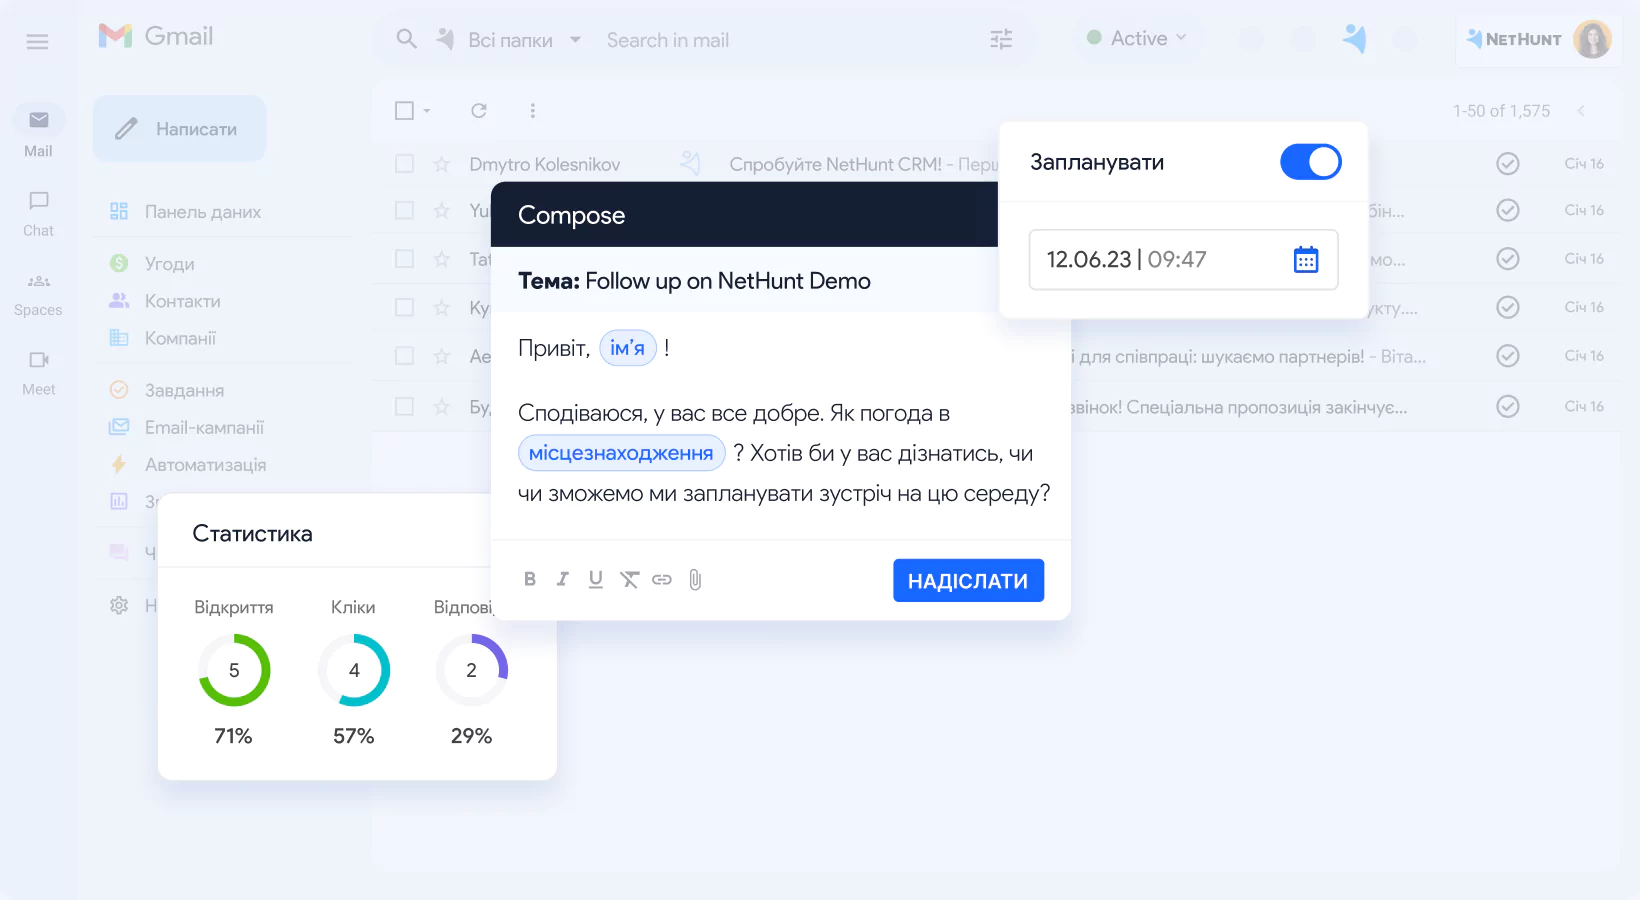1640x900 pixels.
Task: Insert a link in Compose
Action: [x=662, y=579]
